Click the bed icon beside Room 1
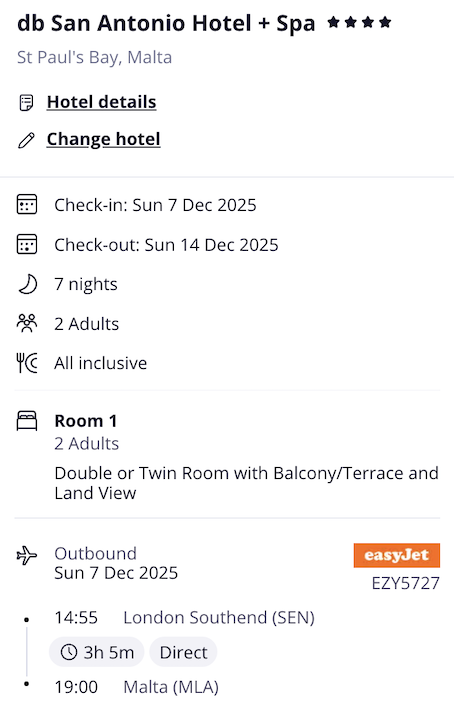This screenshot has height=704, width=454. (x=27, y=421)
